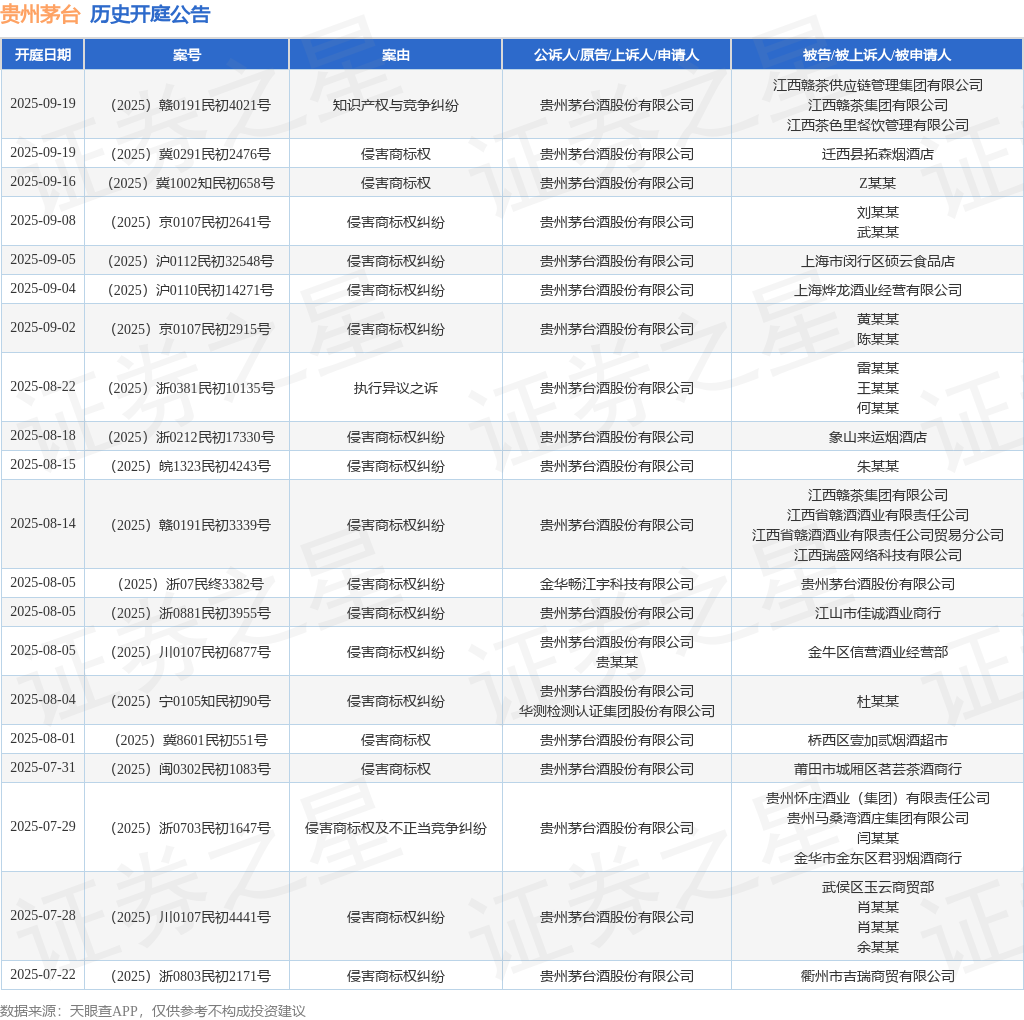Select case number (2025)冀1002知民初658号
Screen dimensions: 1024x1020
pyautogui.click(x=191, y=183)
